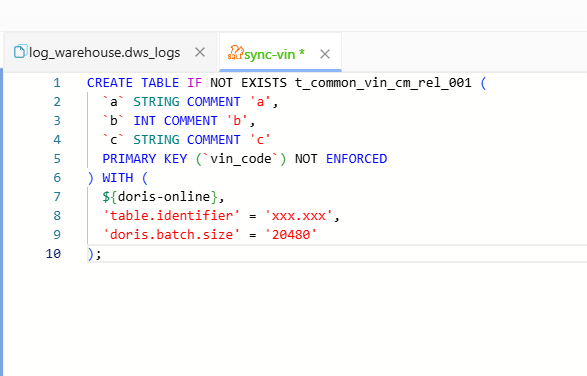The image size is (587, 376).
Task: Close the sync-vin tab
Action: click(x=325, y=54)
